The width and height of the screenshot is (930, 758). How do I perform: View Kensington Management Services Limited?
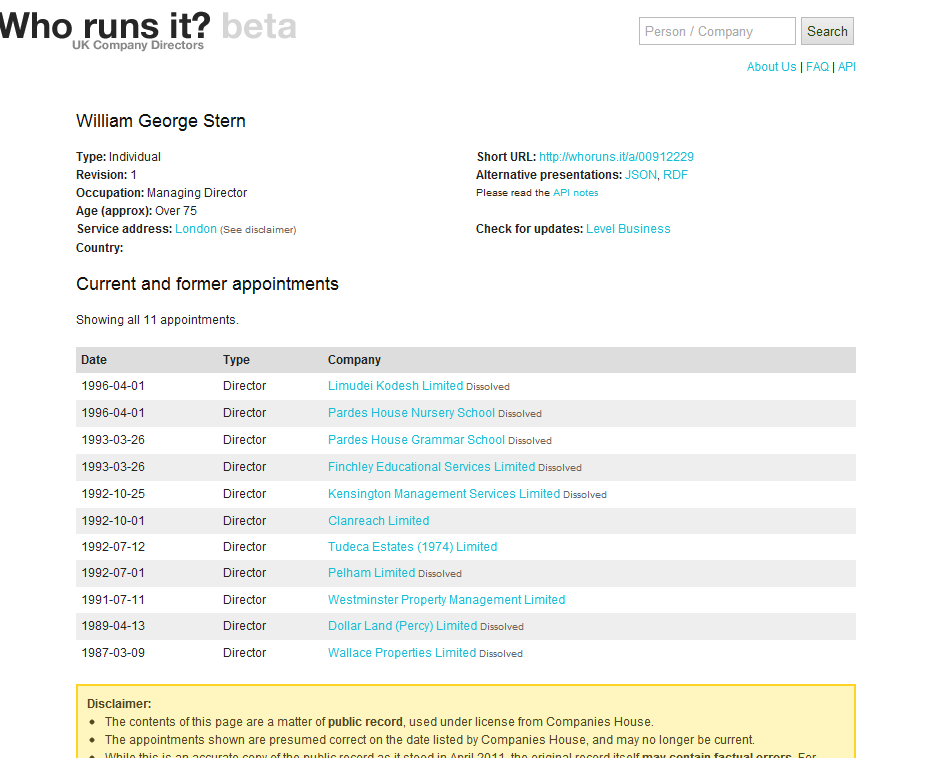(x=443, y=494)
